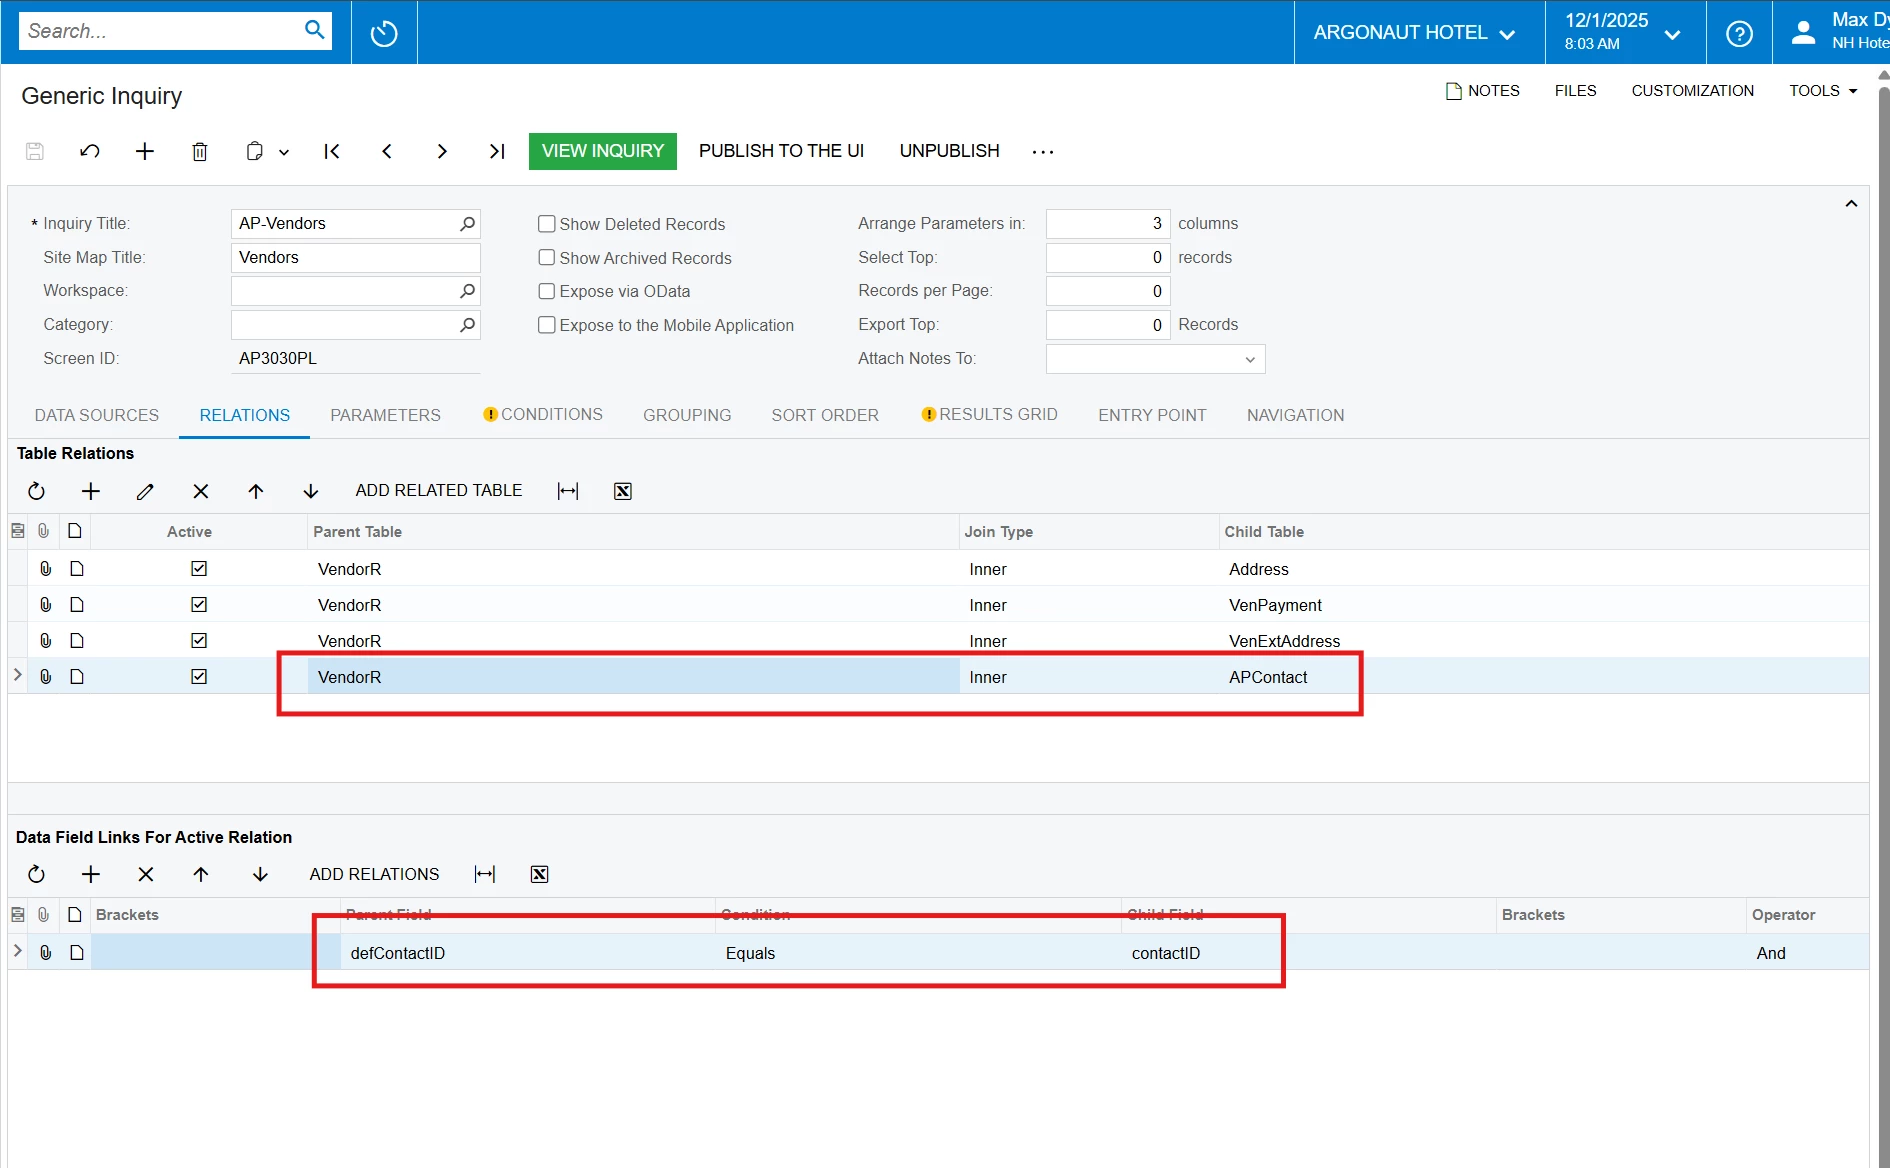
Task: Move the data field link row up
Action: coord(201,875)
